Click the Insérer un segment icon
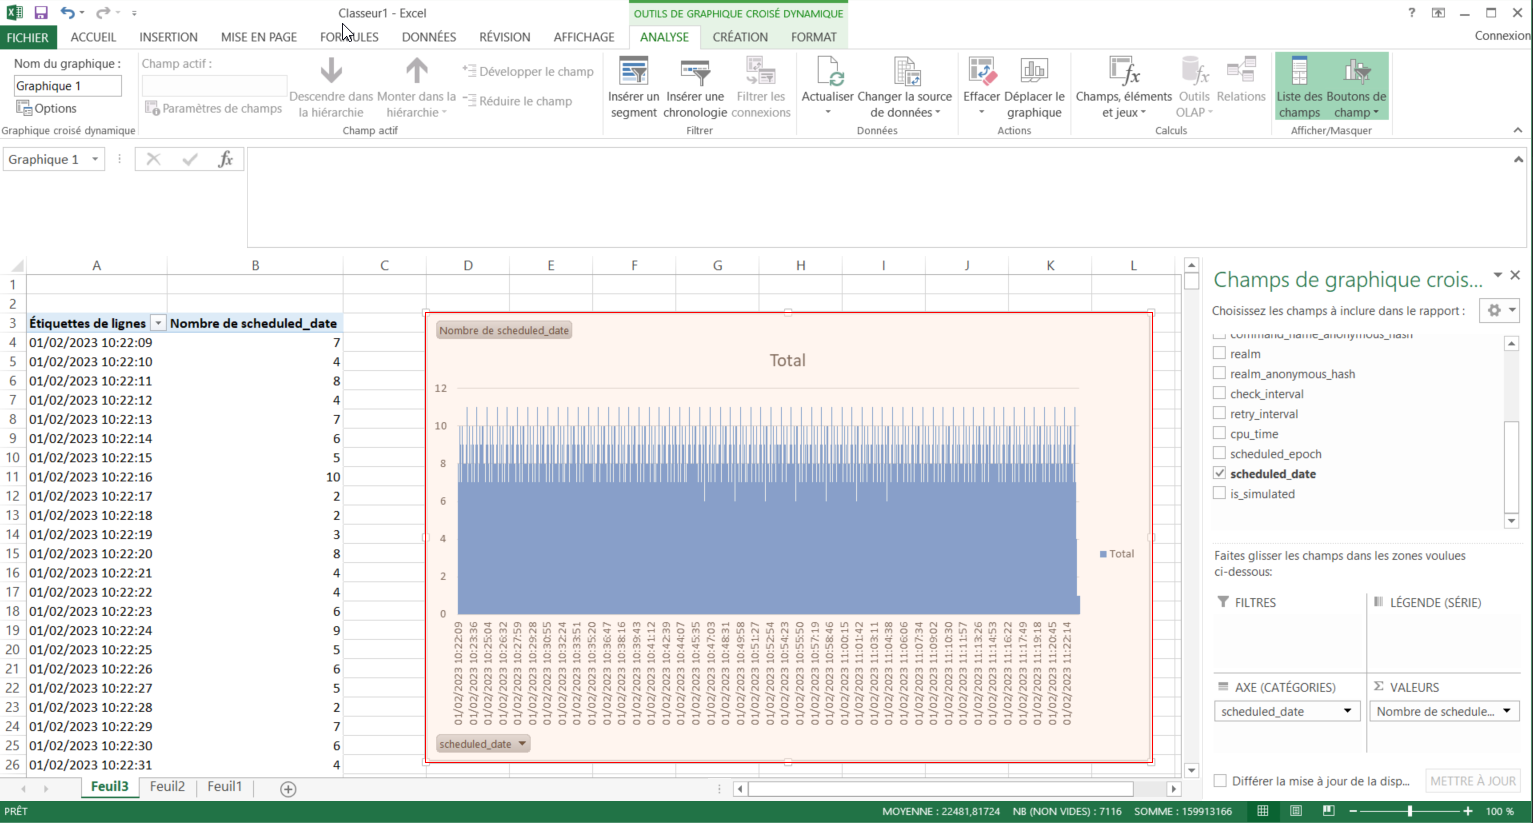This screenshot has width=1533, height=823. pos(633,73)
